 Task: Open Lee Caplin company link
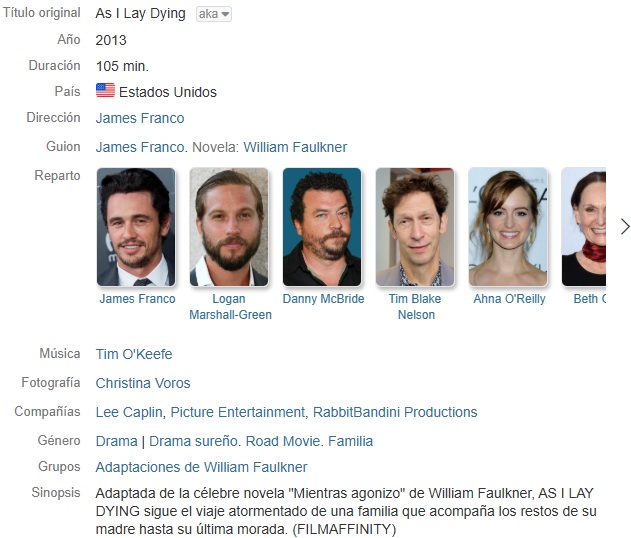[x=129, y=412]
